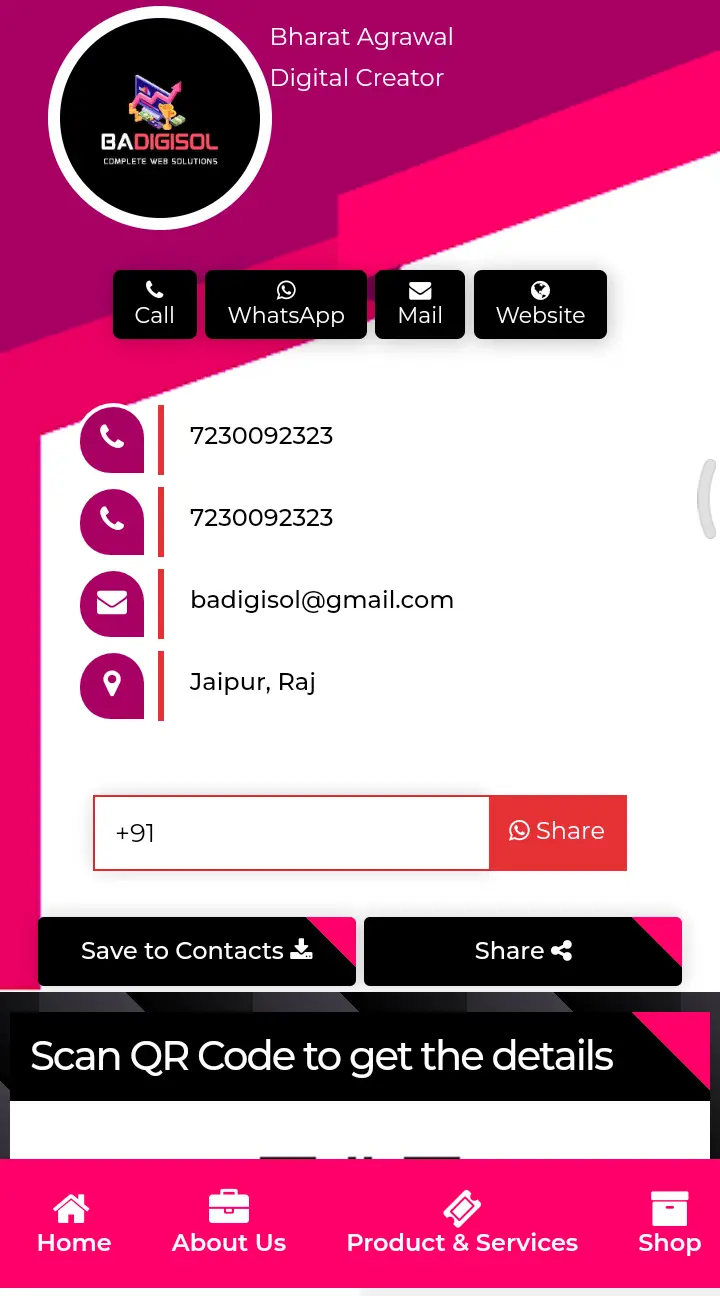Screen dimensions: 720x1296
Task: Click the black Share button
Action: (523, 951)
